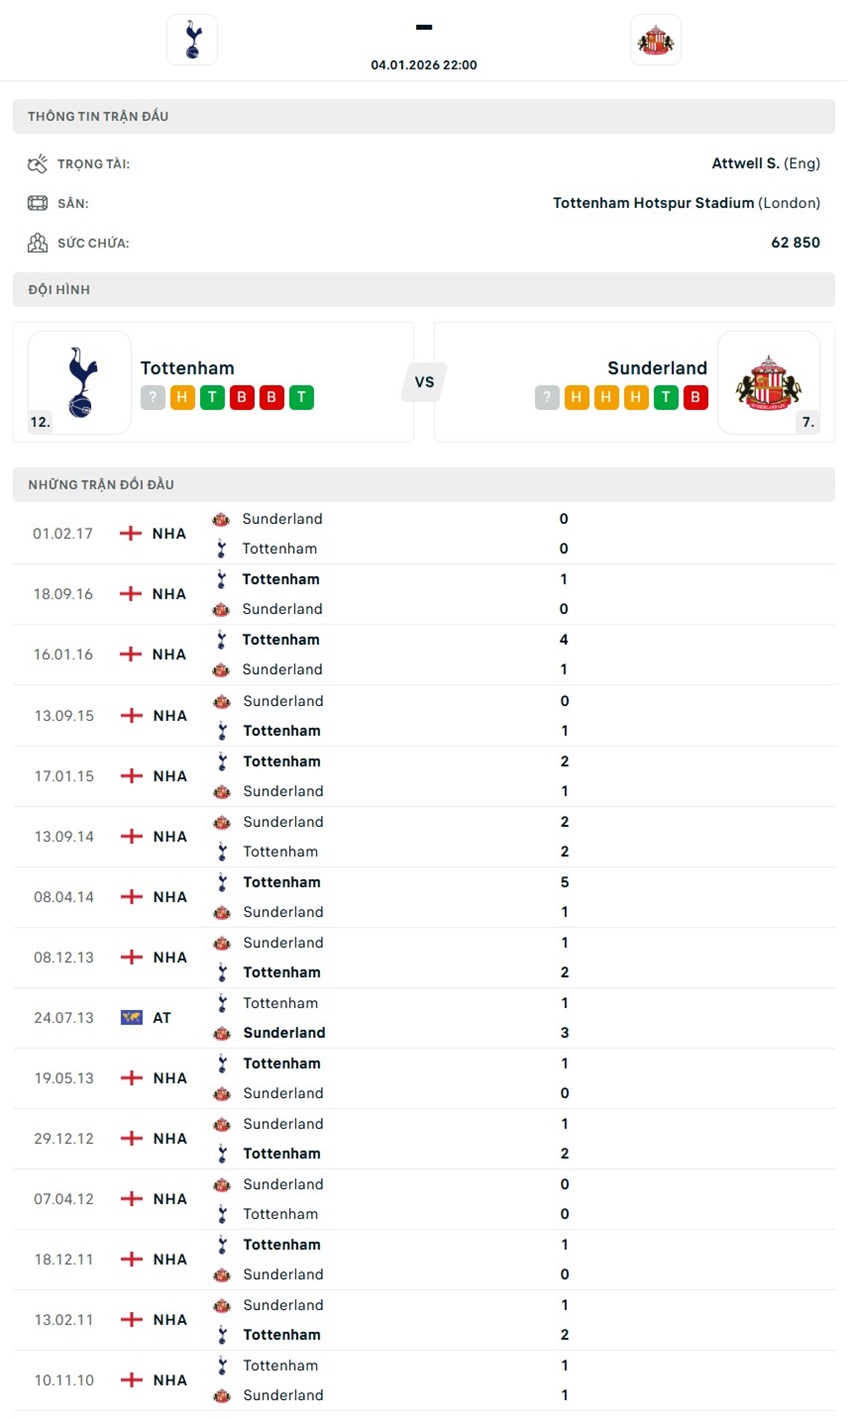Expand the ĐỘI HÌNH section header
Screen dimensions: 850x1419
point(424,289)
